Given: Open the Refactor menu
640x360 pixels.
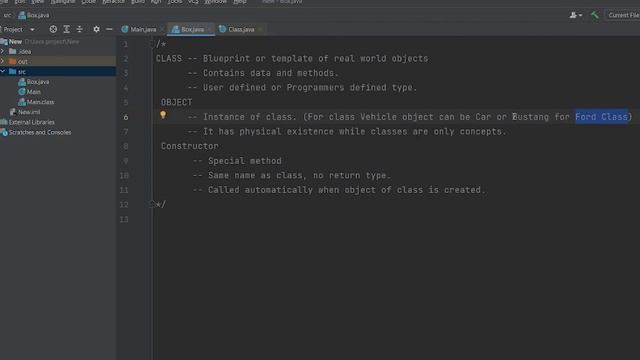Looking at the screenshot, I should 113,2.
